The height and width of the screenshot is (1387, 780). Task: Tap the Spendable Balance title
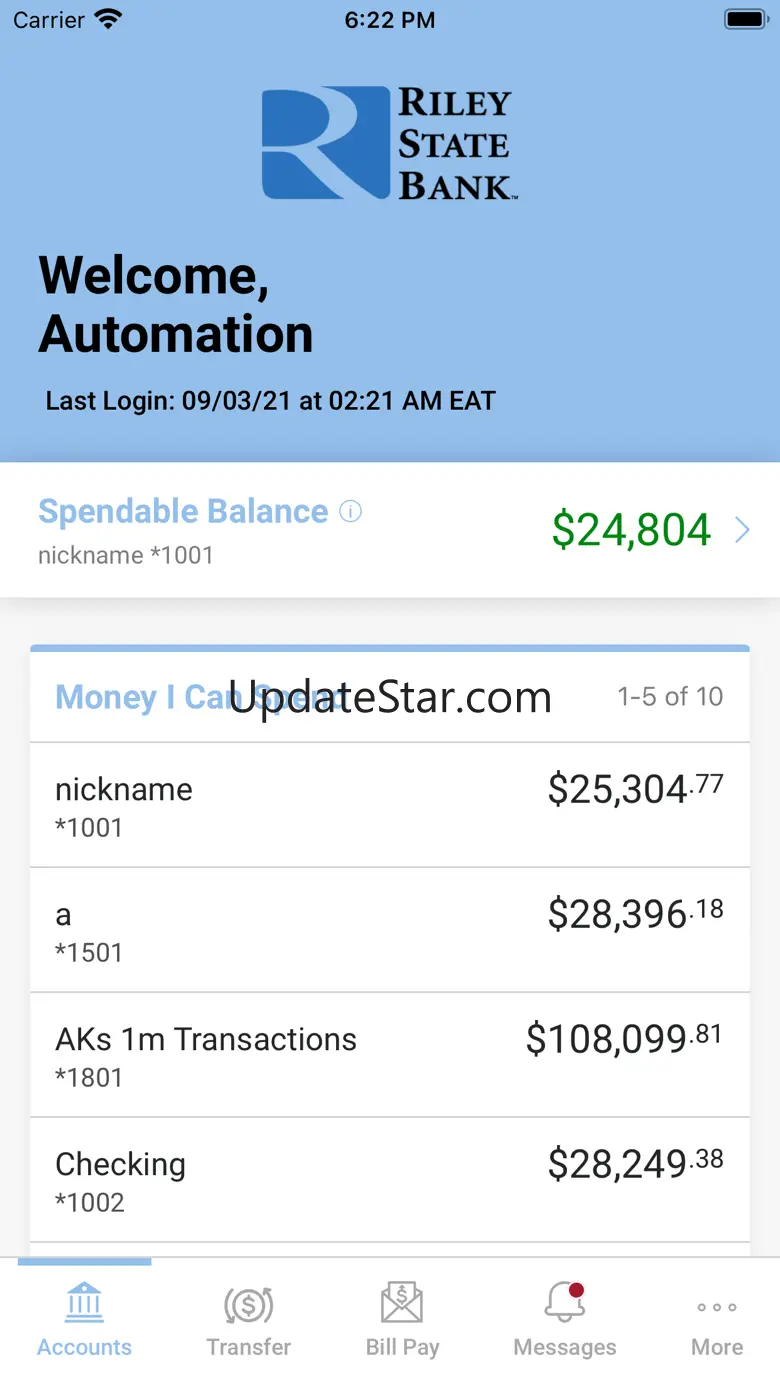click(183, 512)
